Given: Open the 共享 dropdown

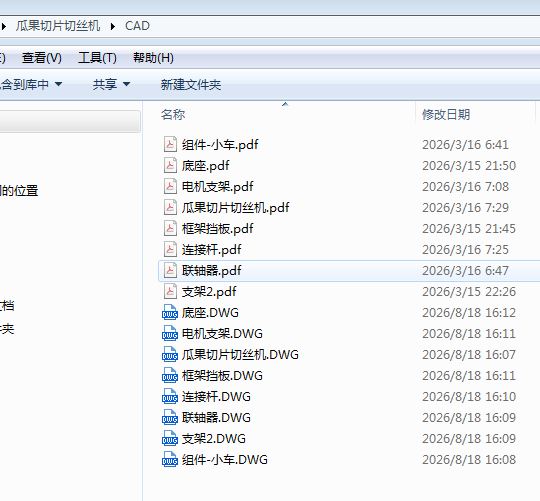Looking at the screenshot, I should (111, 84).
